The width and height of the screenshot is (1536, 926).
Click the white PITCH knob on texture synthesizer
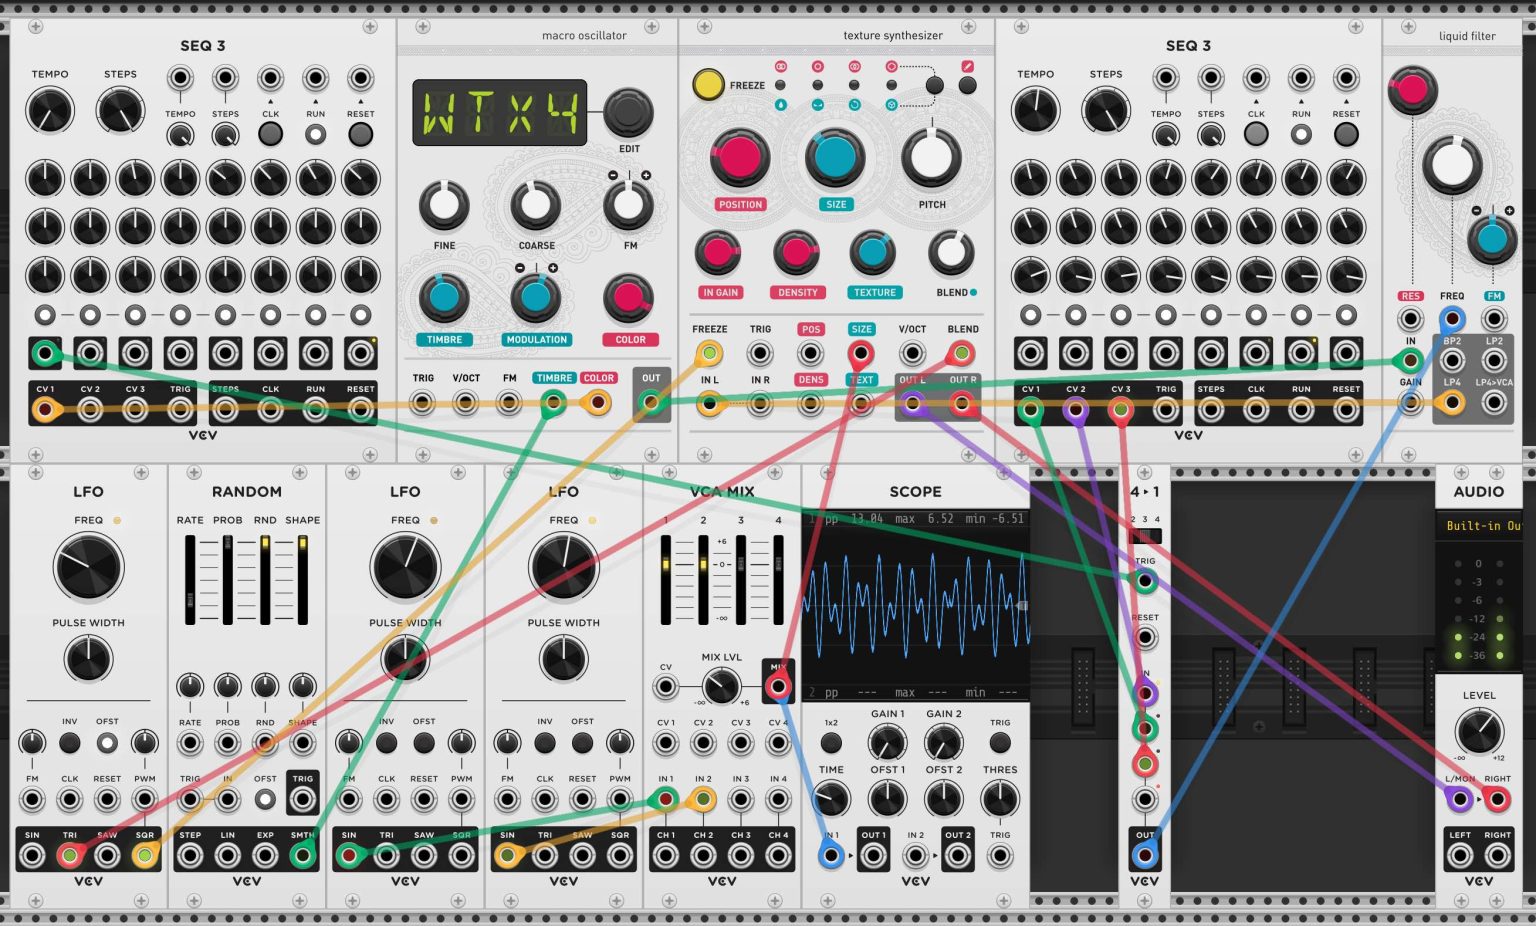[x=931, y=157]
